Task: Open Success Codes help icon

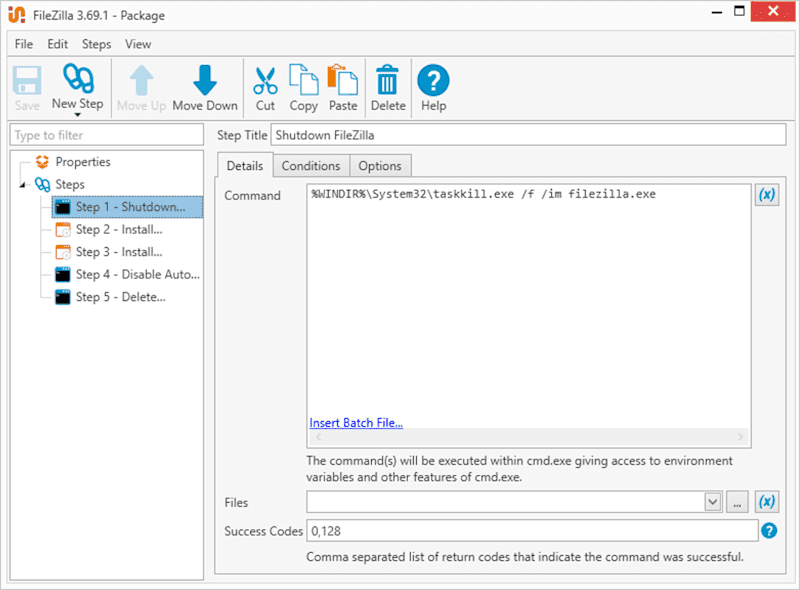Action: (769, 531)
